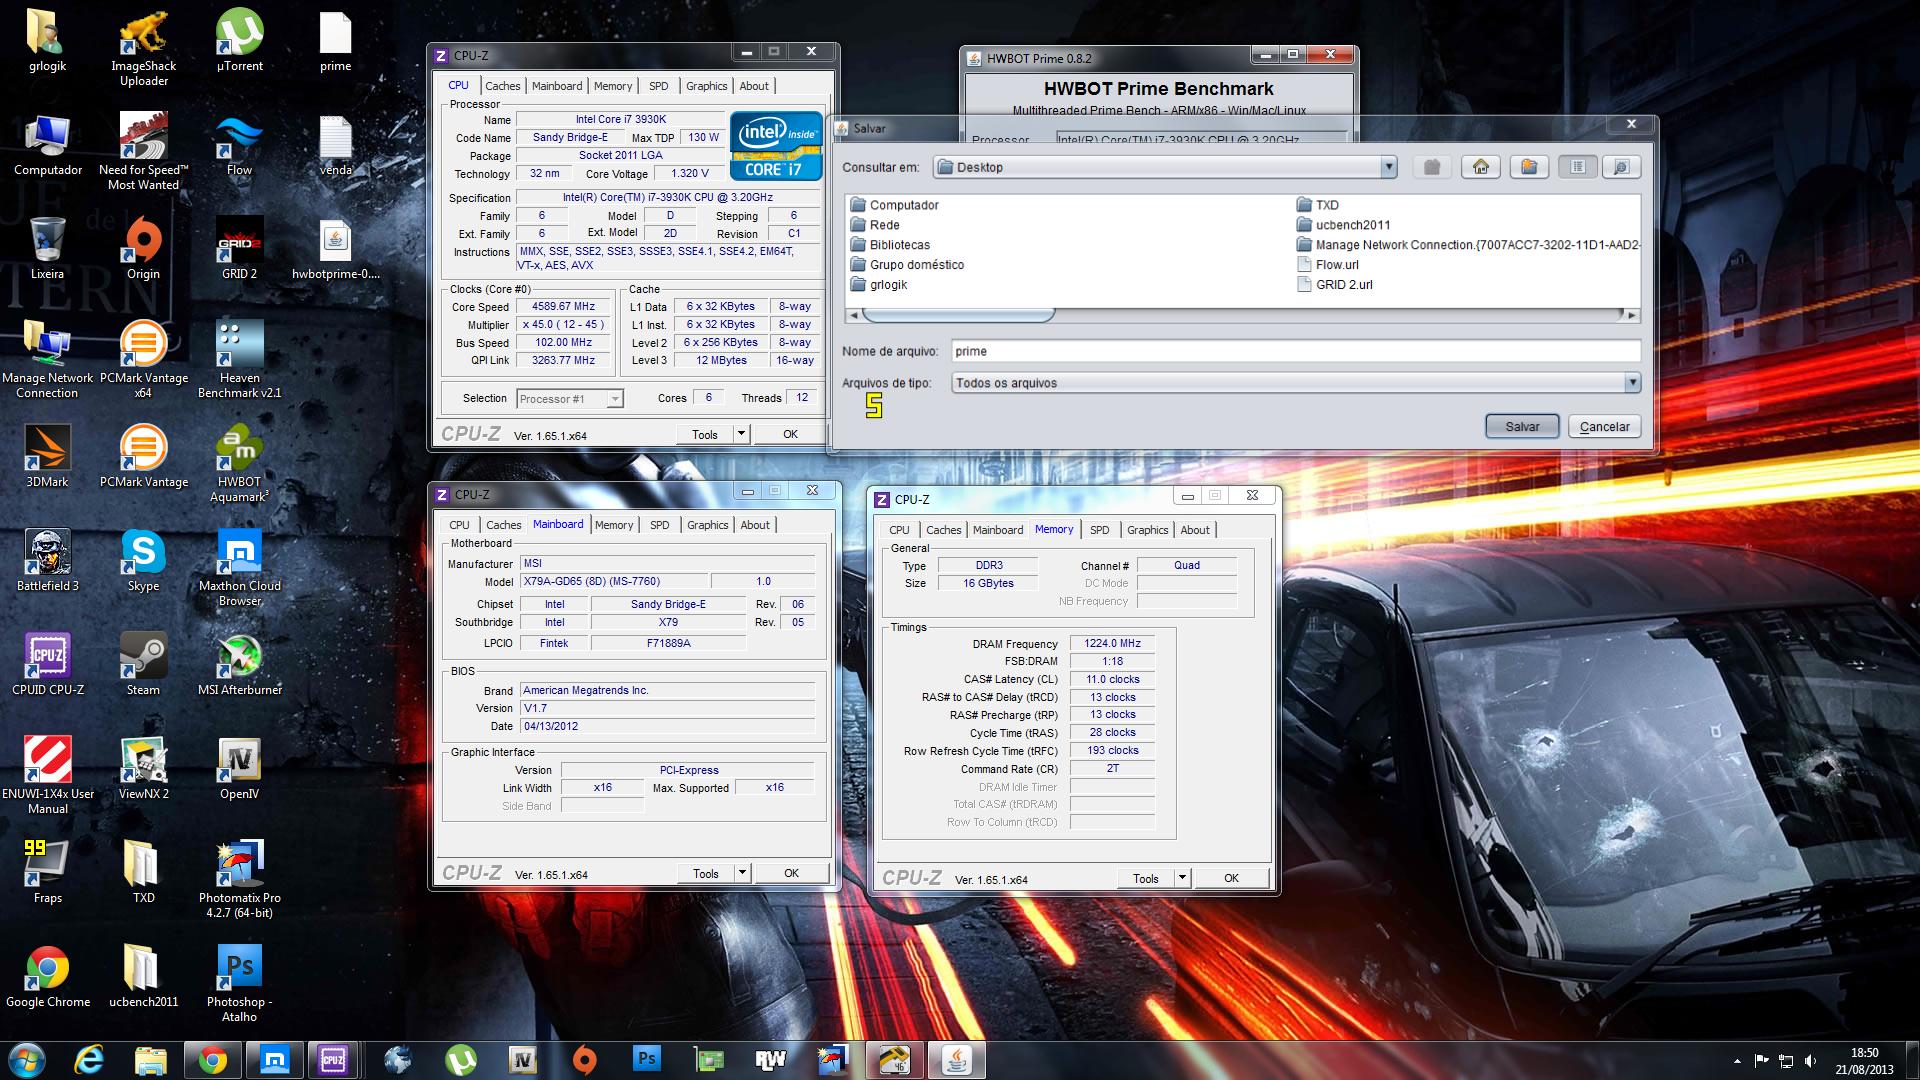Screen dimensions: 1920x1080
Task: Open Processor #1 selection dropdown
Action: coord(614,399)
